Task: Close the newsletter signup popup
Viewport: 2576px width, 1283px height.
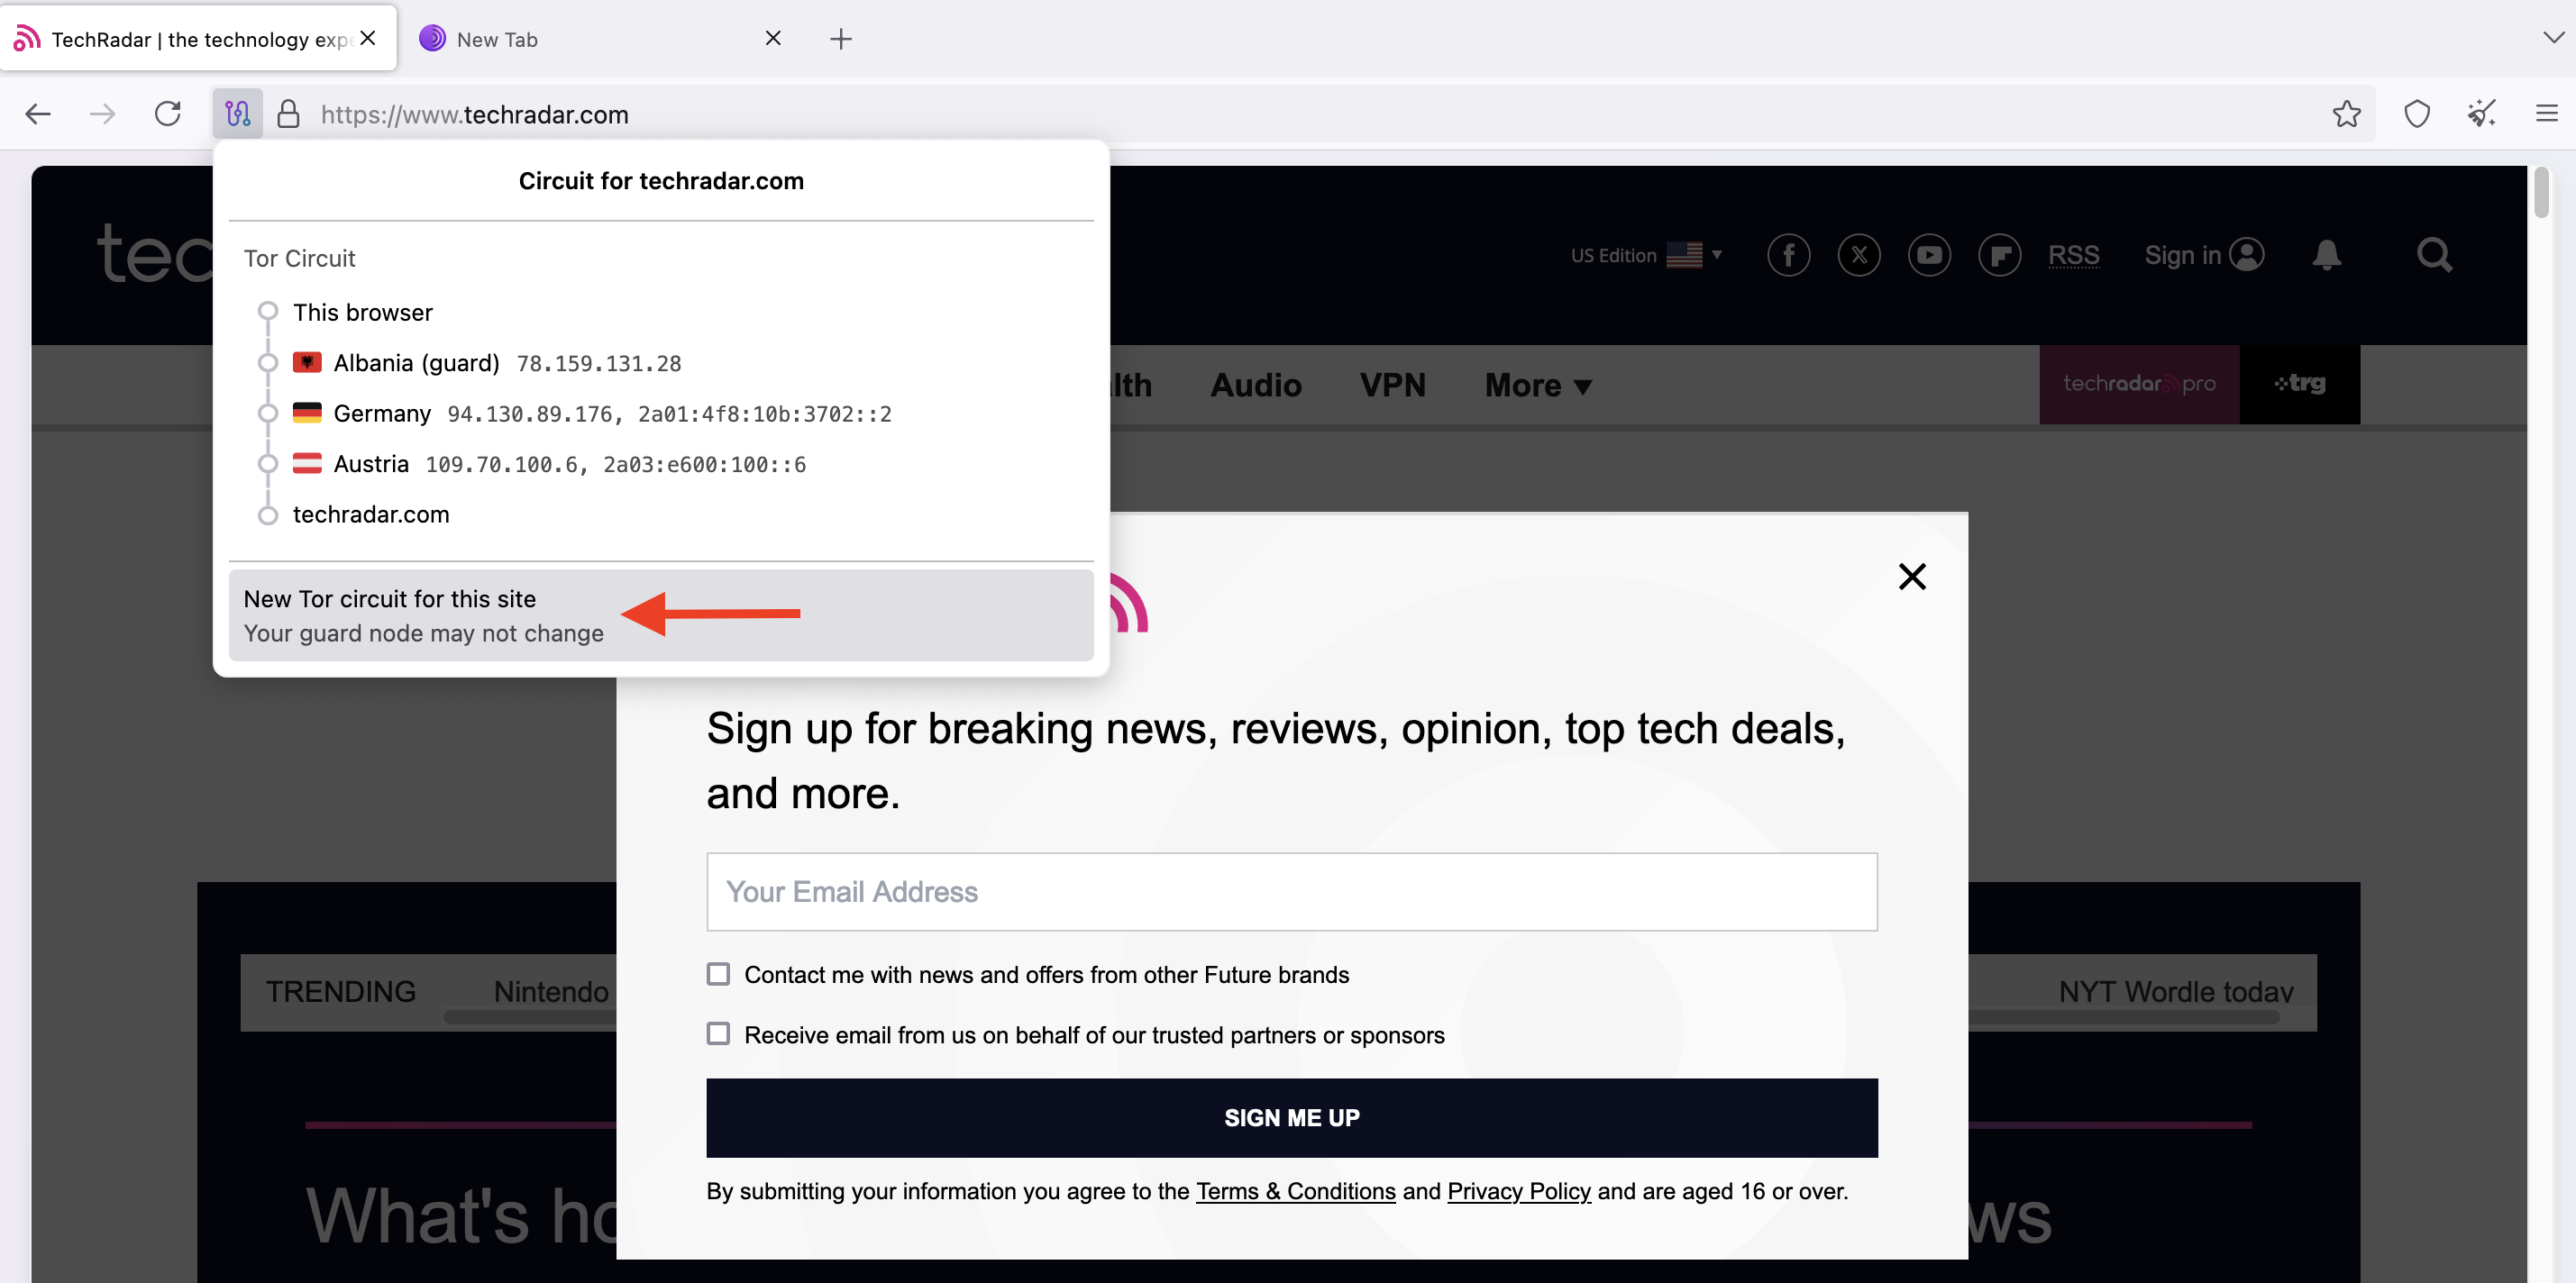Action: 1912,576
